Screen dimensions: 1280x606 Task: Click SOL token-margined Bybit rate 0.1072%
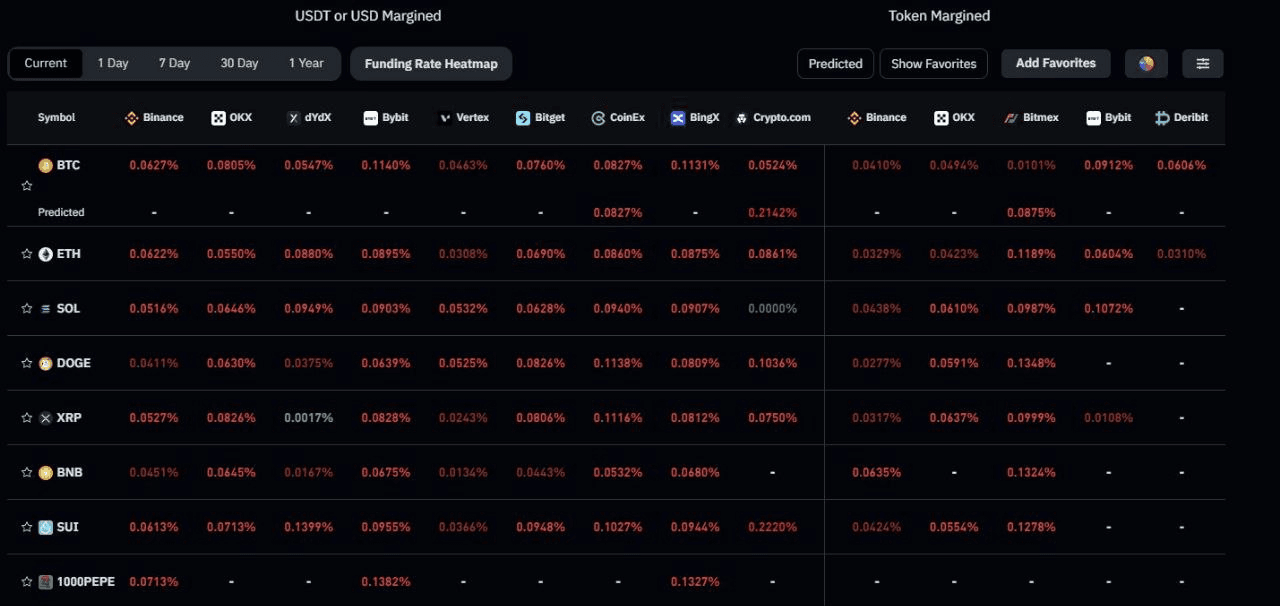(x=1109, y=309)
